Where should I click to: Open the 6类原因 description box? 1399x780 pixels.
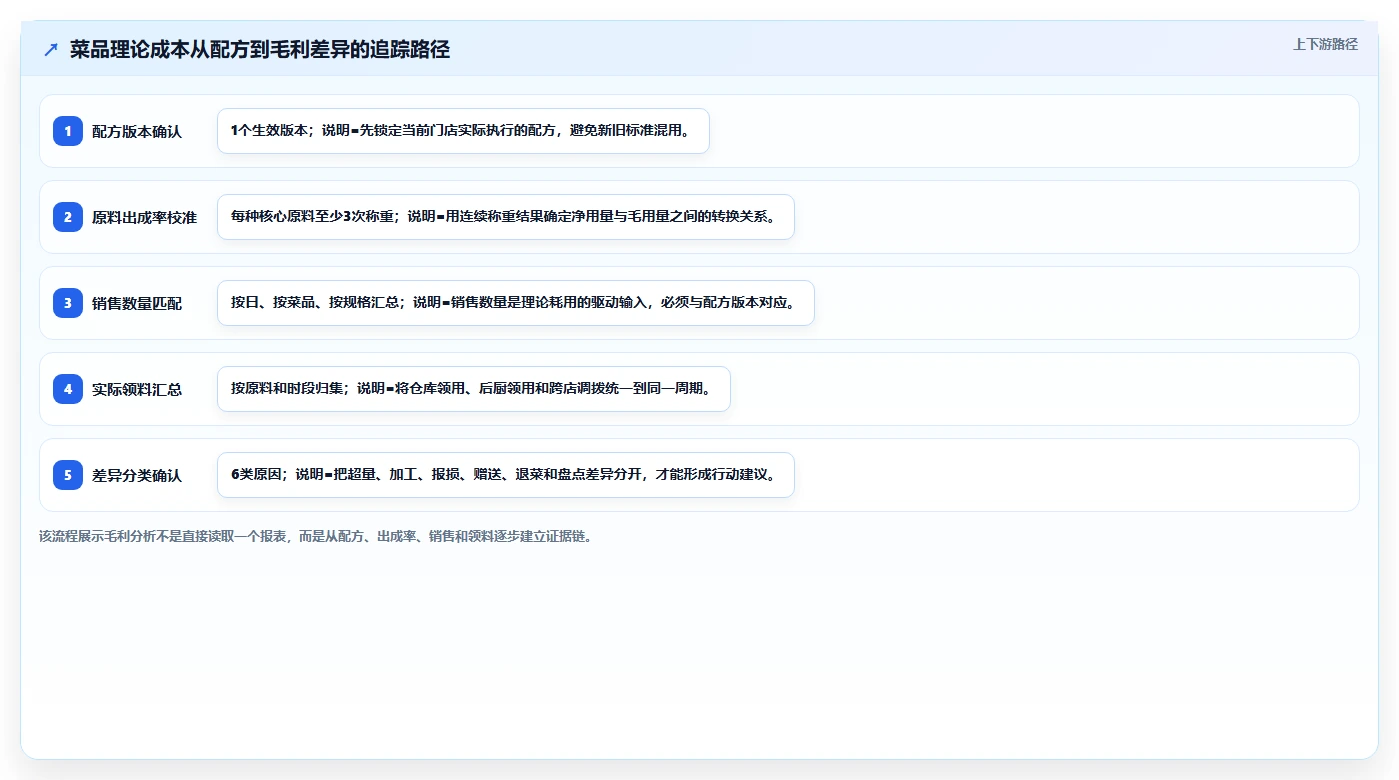coord(506,475)
